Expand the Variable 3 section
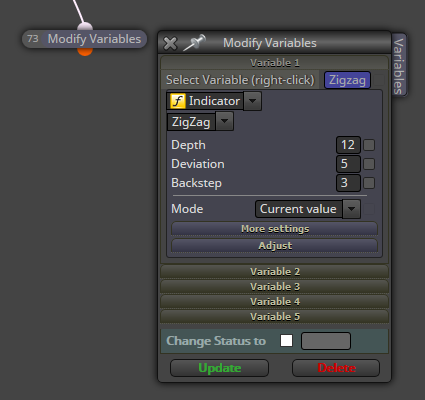The height and width of the screenshot is (400, 425). click(275, 287)
